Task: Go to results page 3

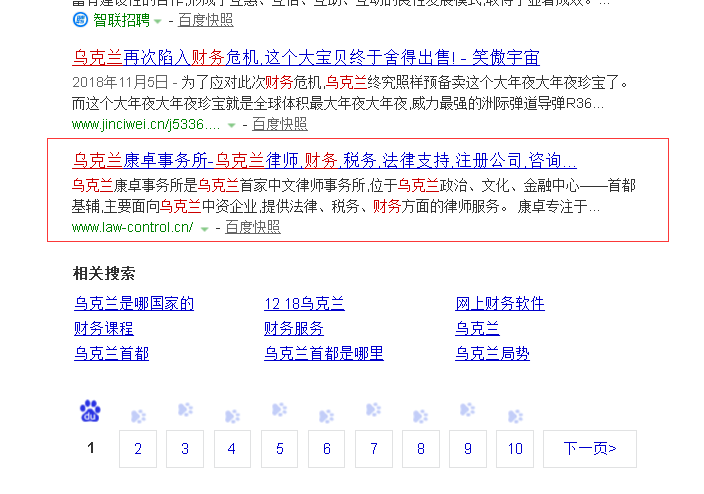Action: point(185,449)
